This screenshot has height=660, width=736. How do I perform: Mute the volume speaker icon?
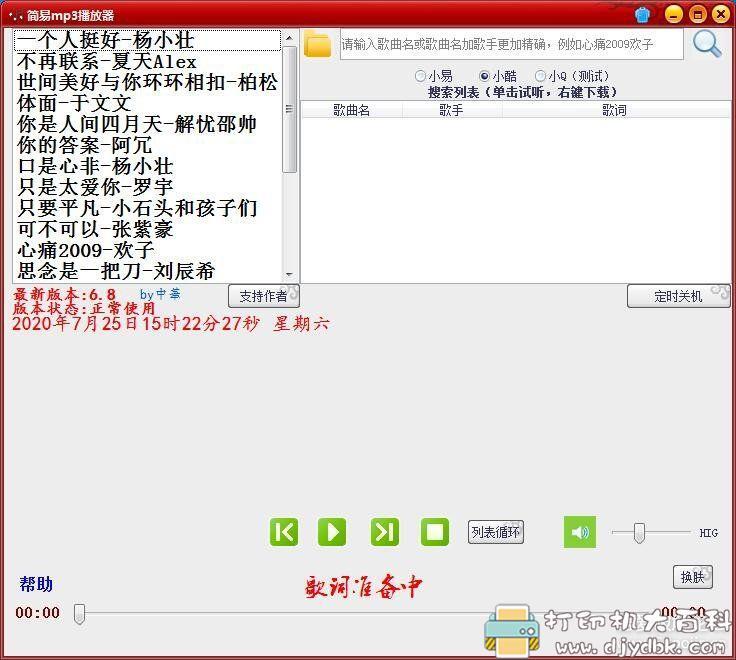click(580, 532)
